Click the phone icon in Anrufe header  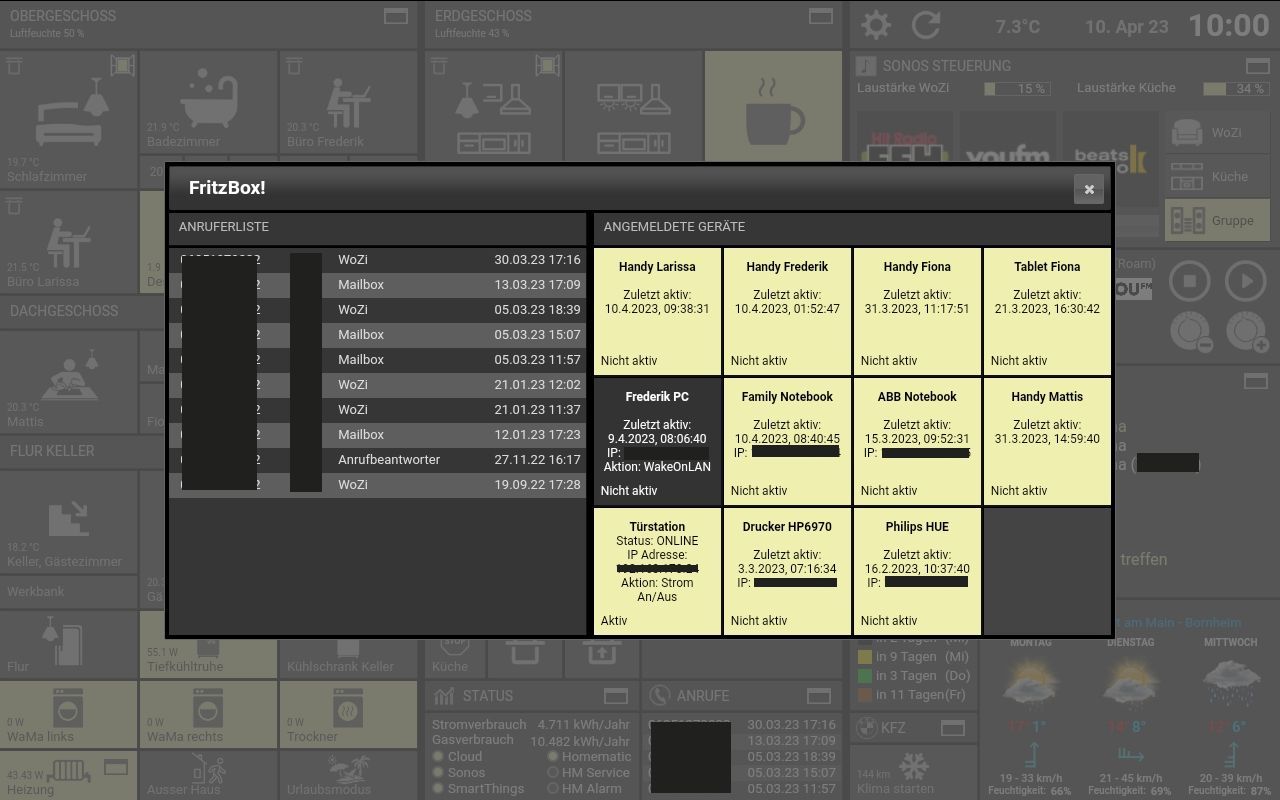coord(659,695)
